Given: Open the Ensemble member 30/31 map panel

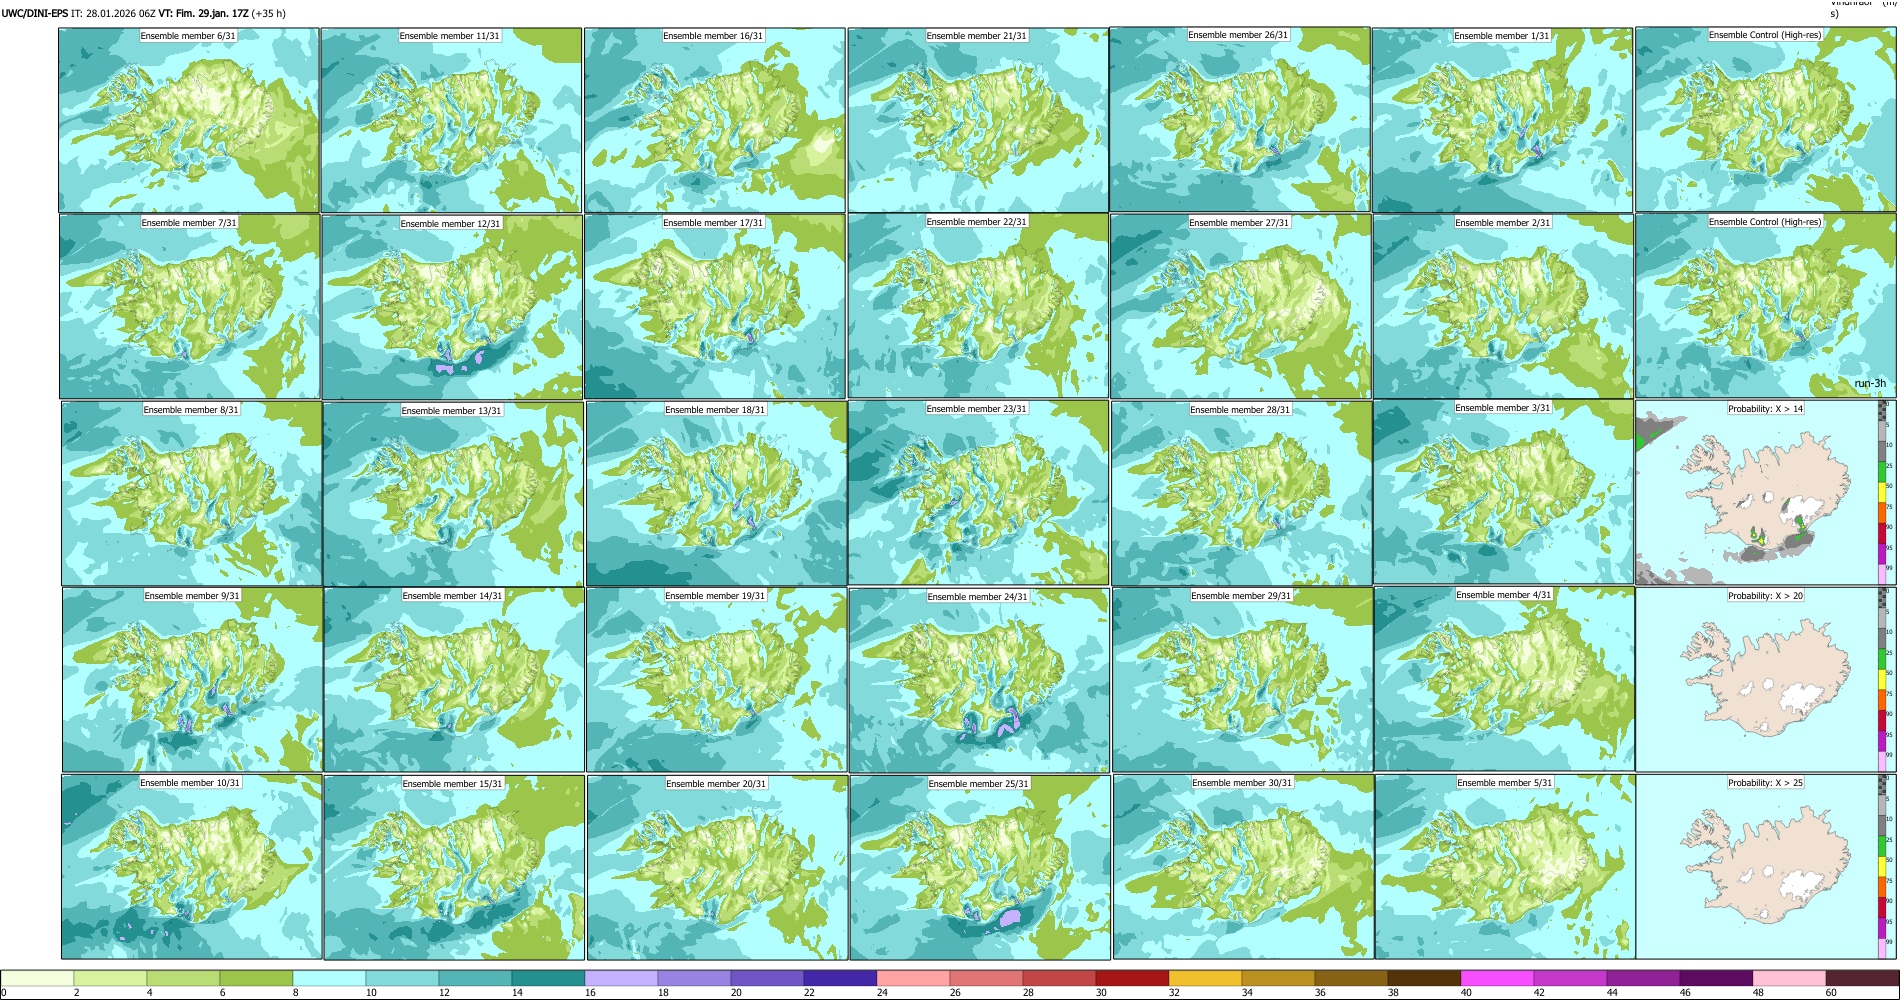Looking at the screenshot, I should 1243,866.
